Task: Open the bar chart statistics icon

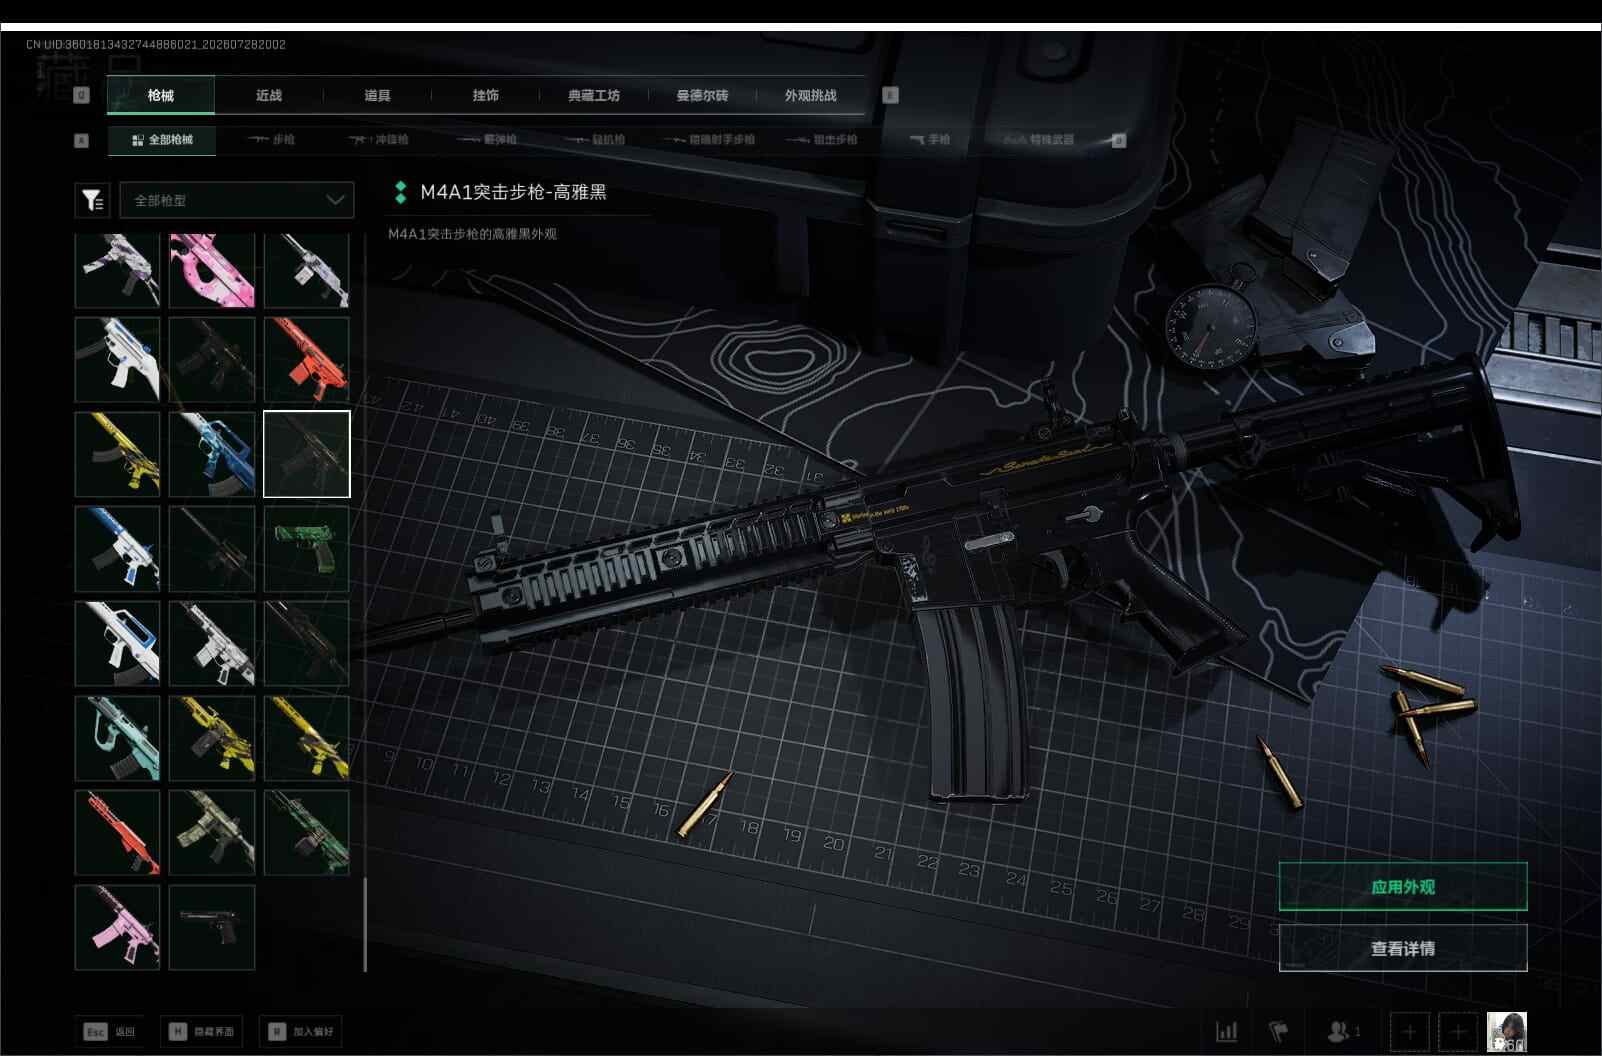Action: click(1226, 1031)
